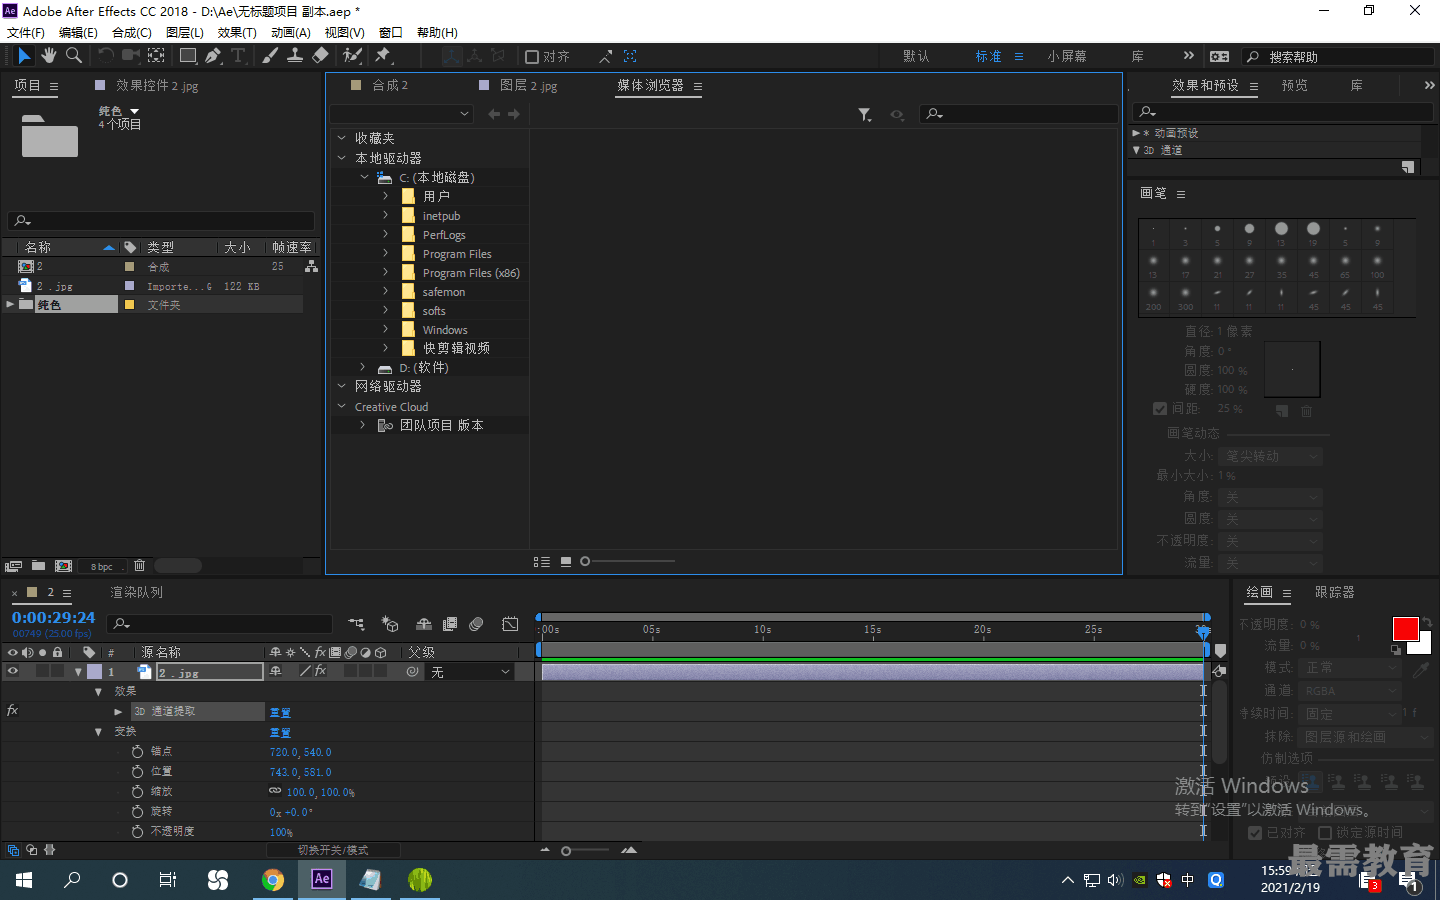Click new composition icon in project panel
This screenshot has width=1440, height=900.
coord(63,566)
